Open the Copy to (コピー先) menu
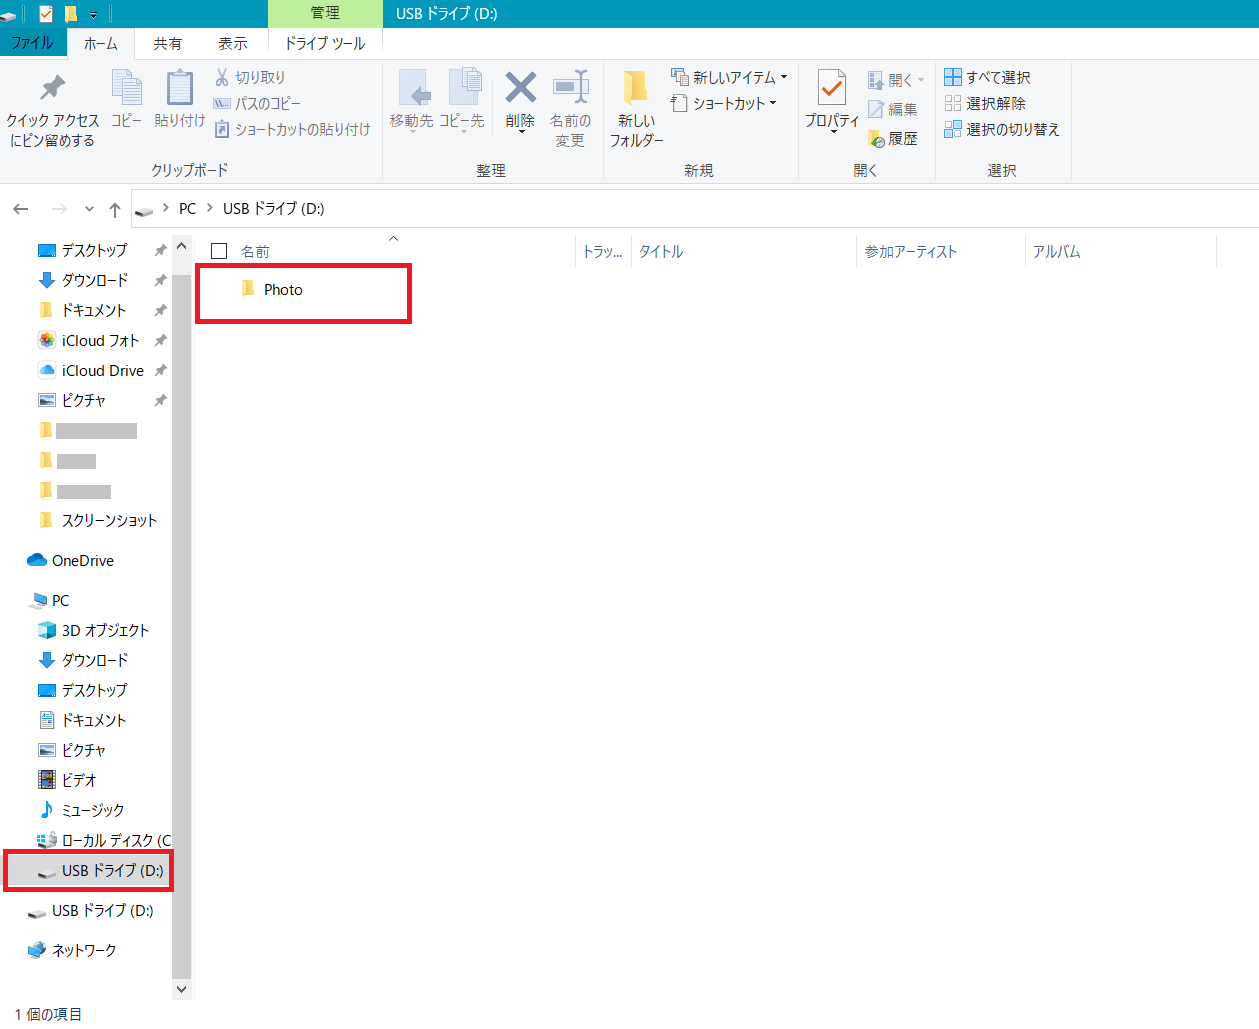This screenshot has width=1259, height=1029. point(462,101)
